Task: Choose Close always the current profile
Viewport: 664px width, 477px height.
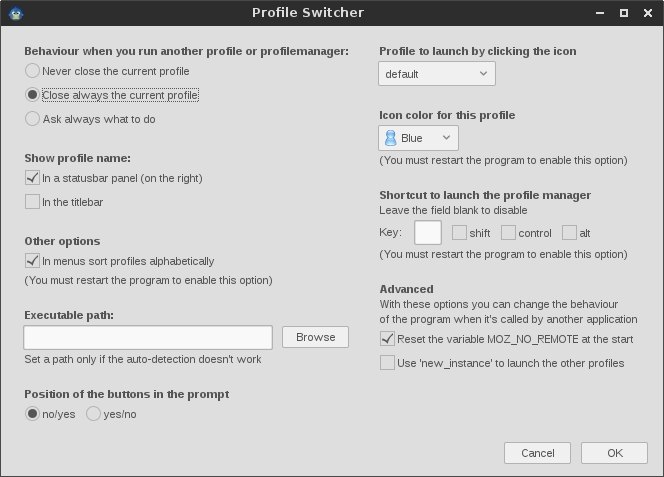Action: coord(32,94)
